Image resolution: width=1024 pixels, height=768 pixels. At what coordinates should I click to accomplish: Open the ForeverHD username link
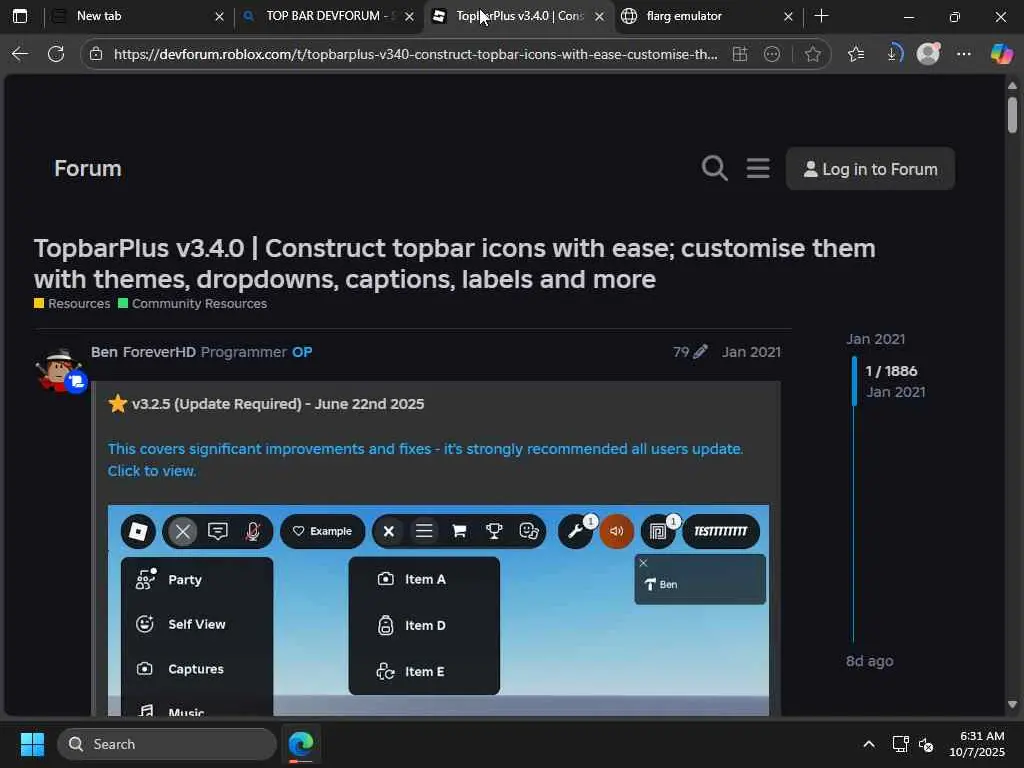point(159,352)
